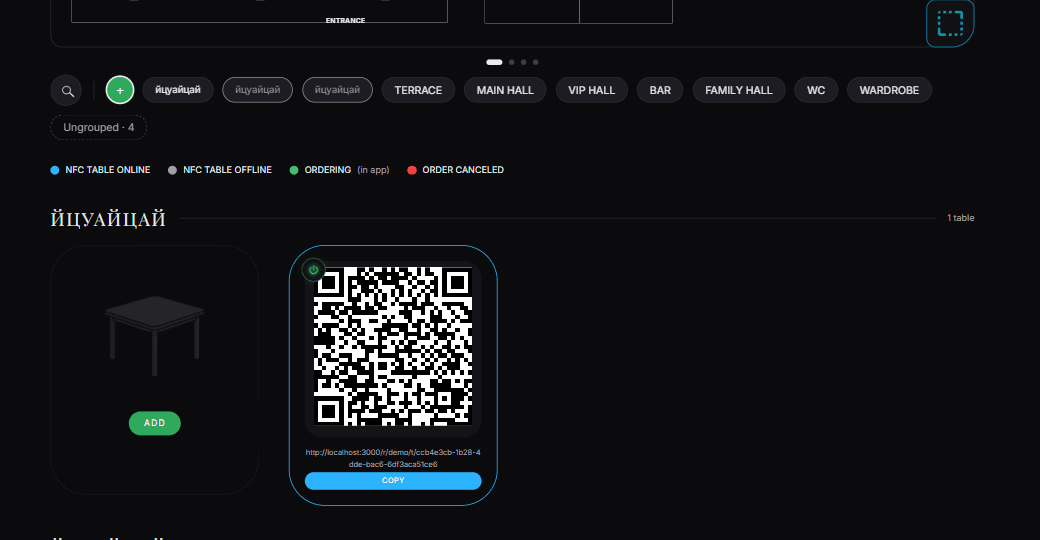Click the localhost table URL text

393,458
